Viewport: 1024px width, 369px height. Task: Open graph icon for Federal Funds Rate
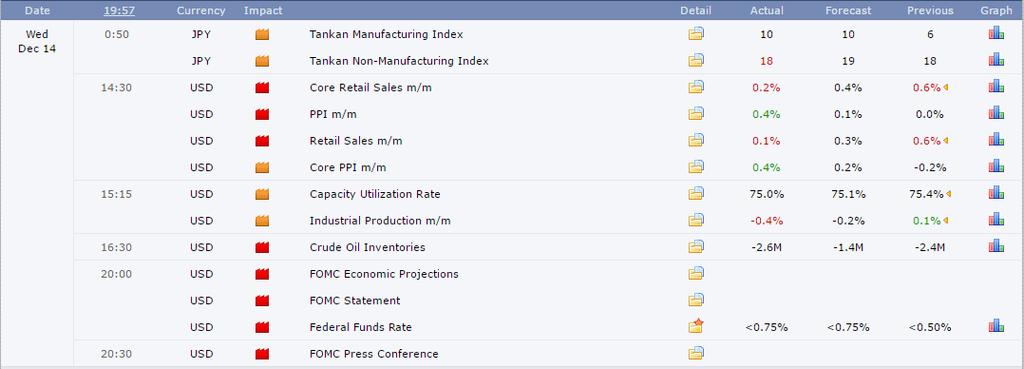(x=995, y=326)
